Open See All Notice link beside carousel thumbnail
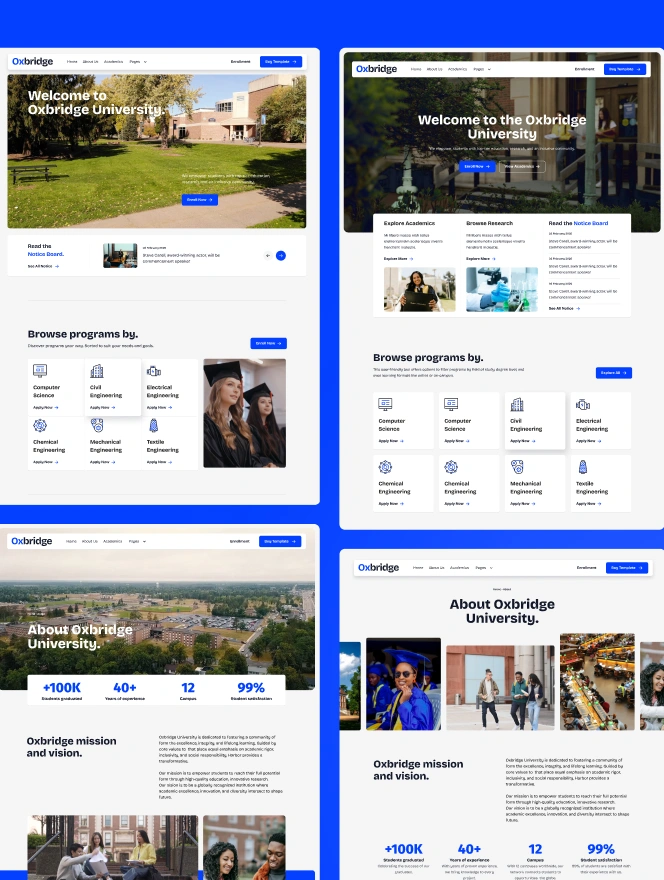This screenshot has width=664, height=880. [43, 266]
